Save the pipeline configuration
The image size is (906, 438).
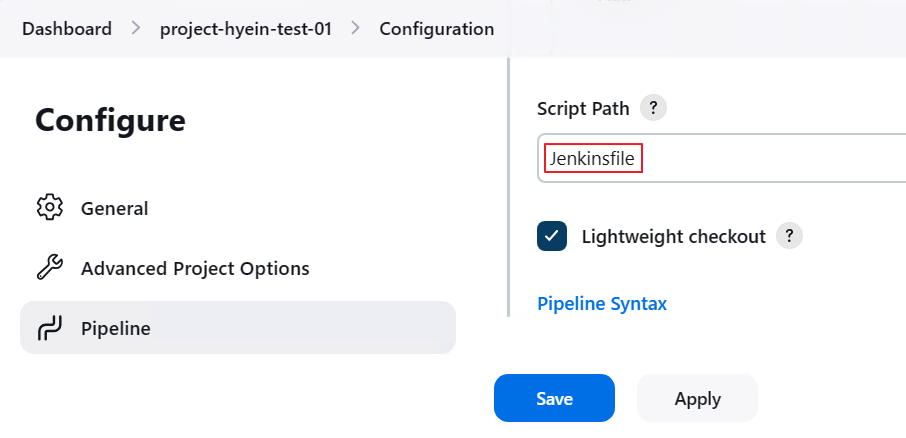(x=554, y=398)
